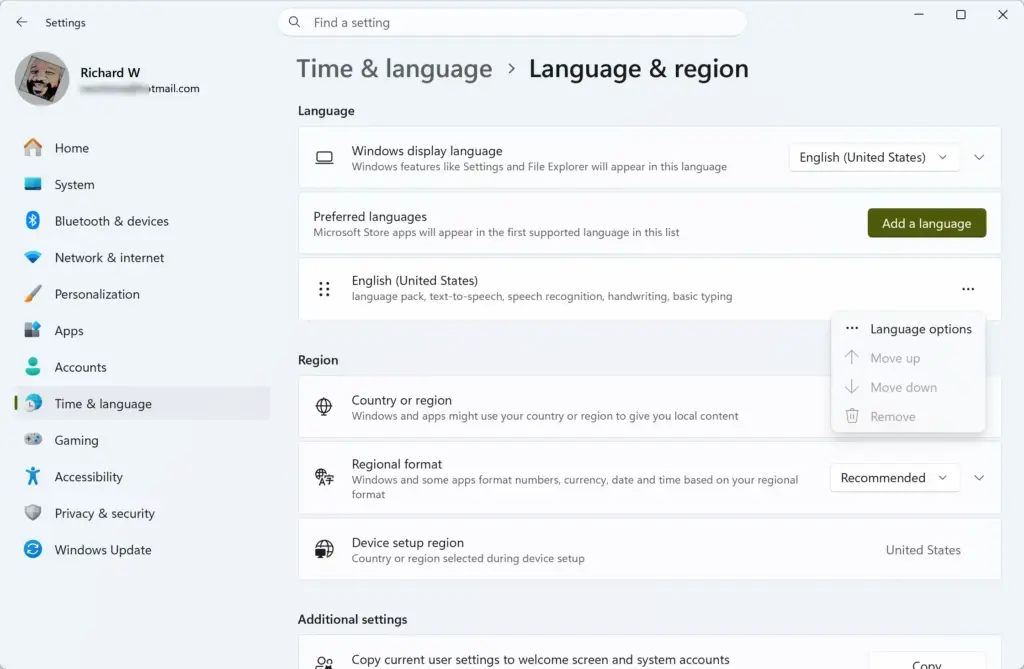This screenshot has width=1024, height=669.
Task: Click the Device setup region row
Action: pos(650,549)
